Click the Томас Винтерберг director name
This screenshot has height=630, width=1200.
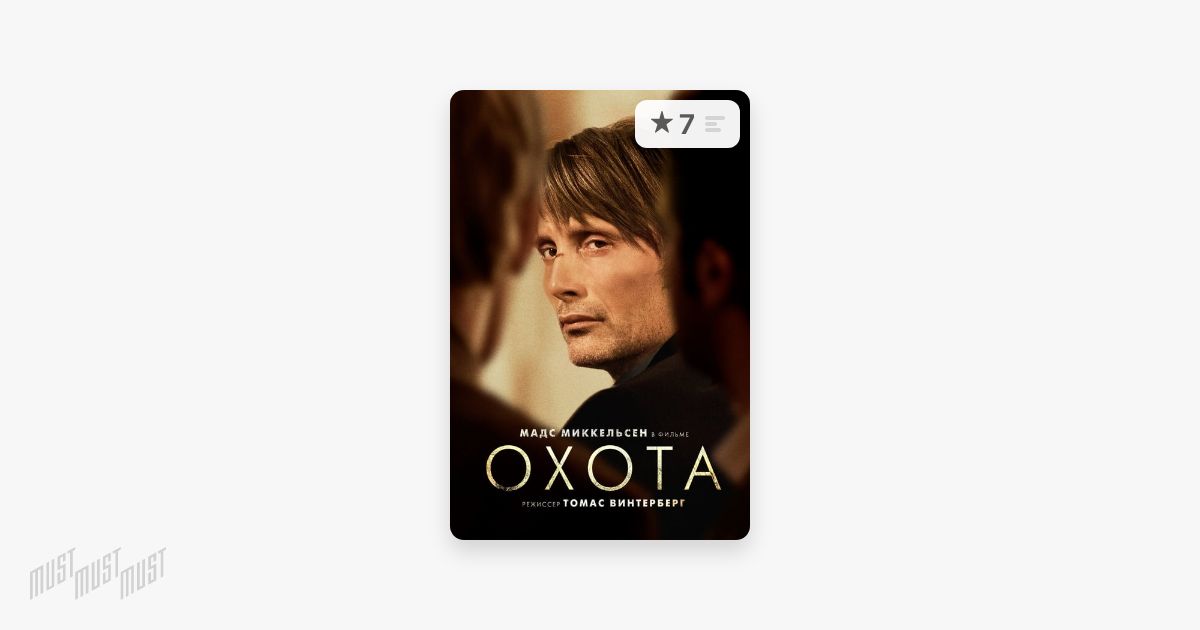pos(625,505)
